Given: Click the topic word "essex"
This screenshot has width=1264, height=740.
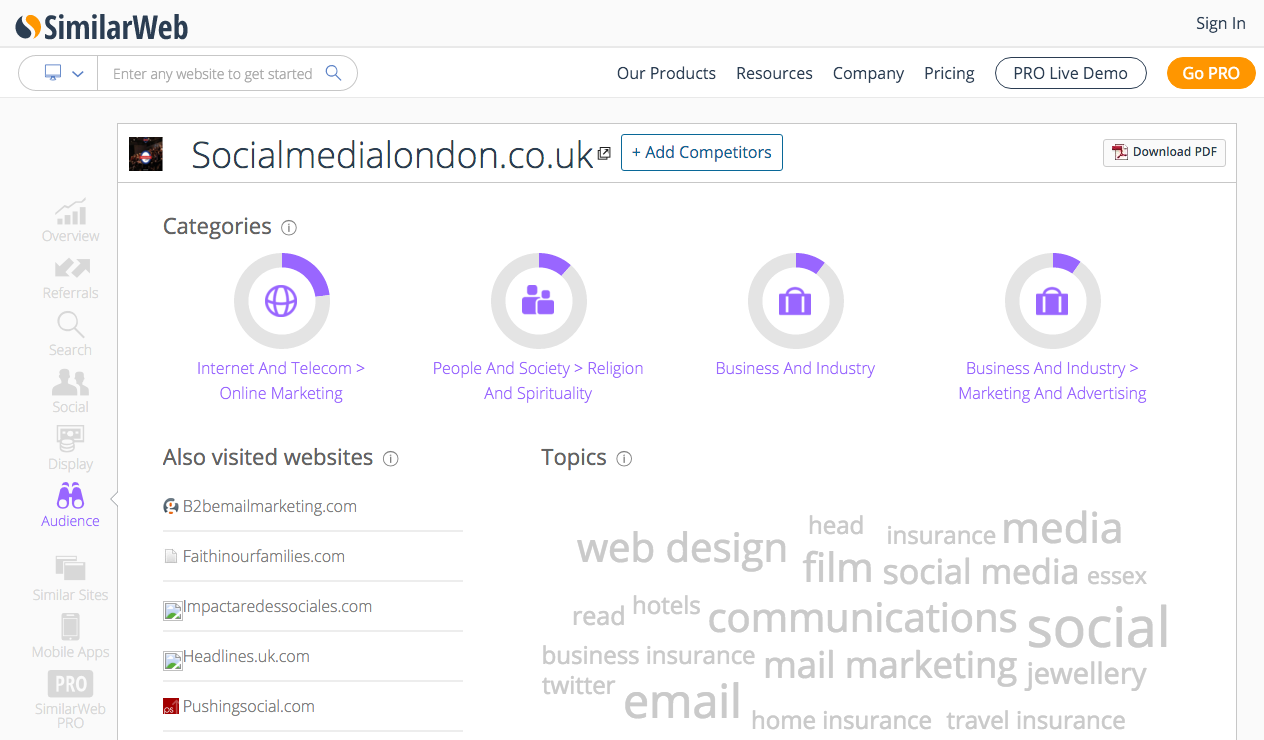Looking at the screenshot, I should [1117, 577].
